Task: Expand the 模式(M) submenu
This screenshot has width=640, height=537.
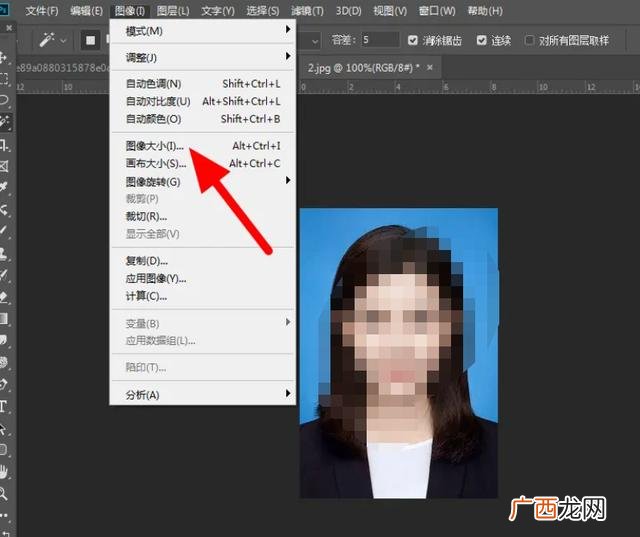Action: [x=203, y=31]
